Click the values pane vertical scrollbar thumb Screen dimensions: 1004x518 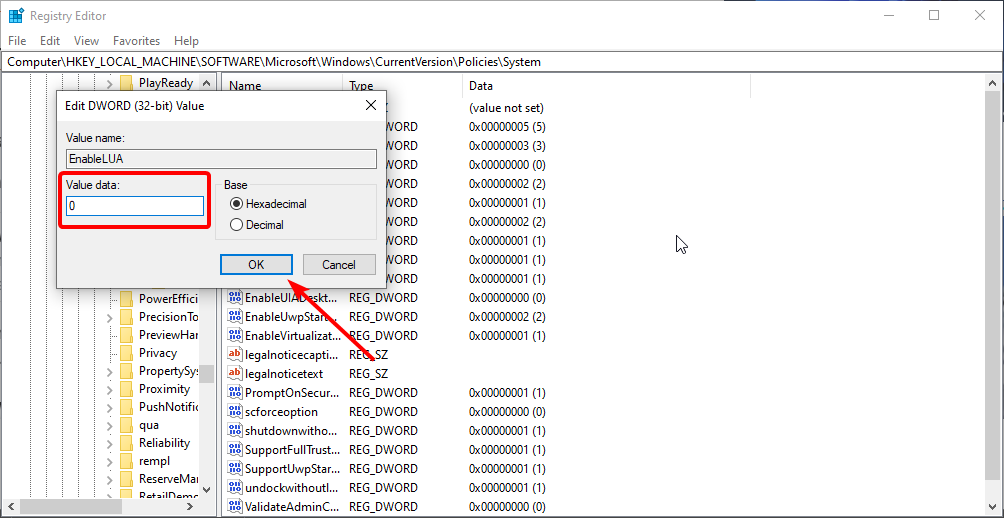click(992, 285)
